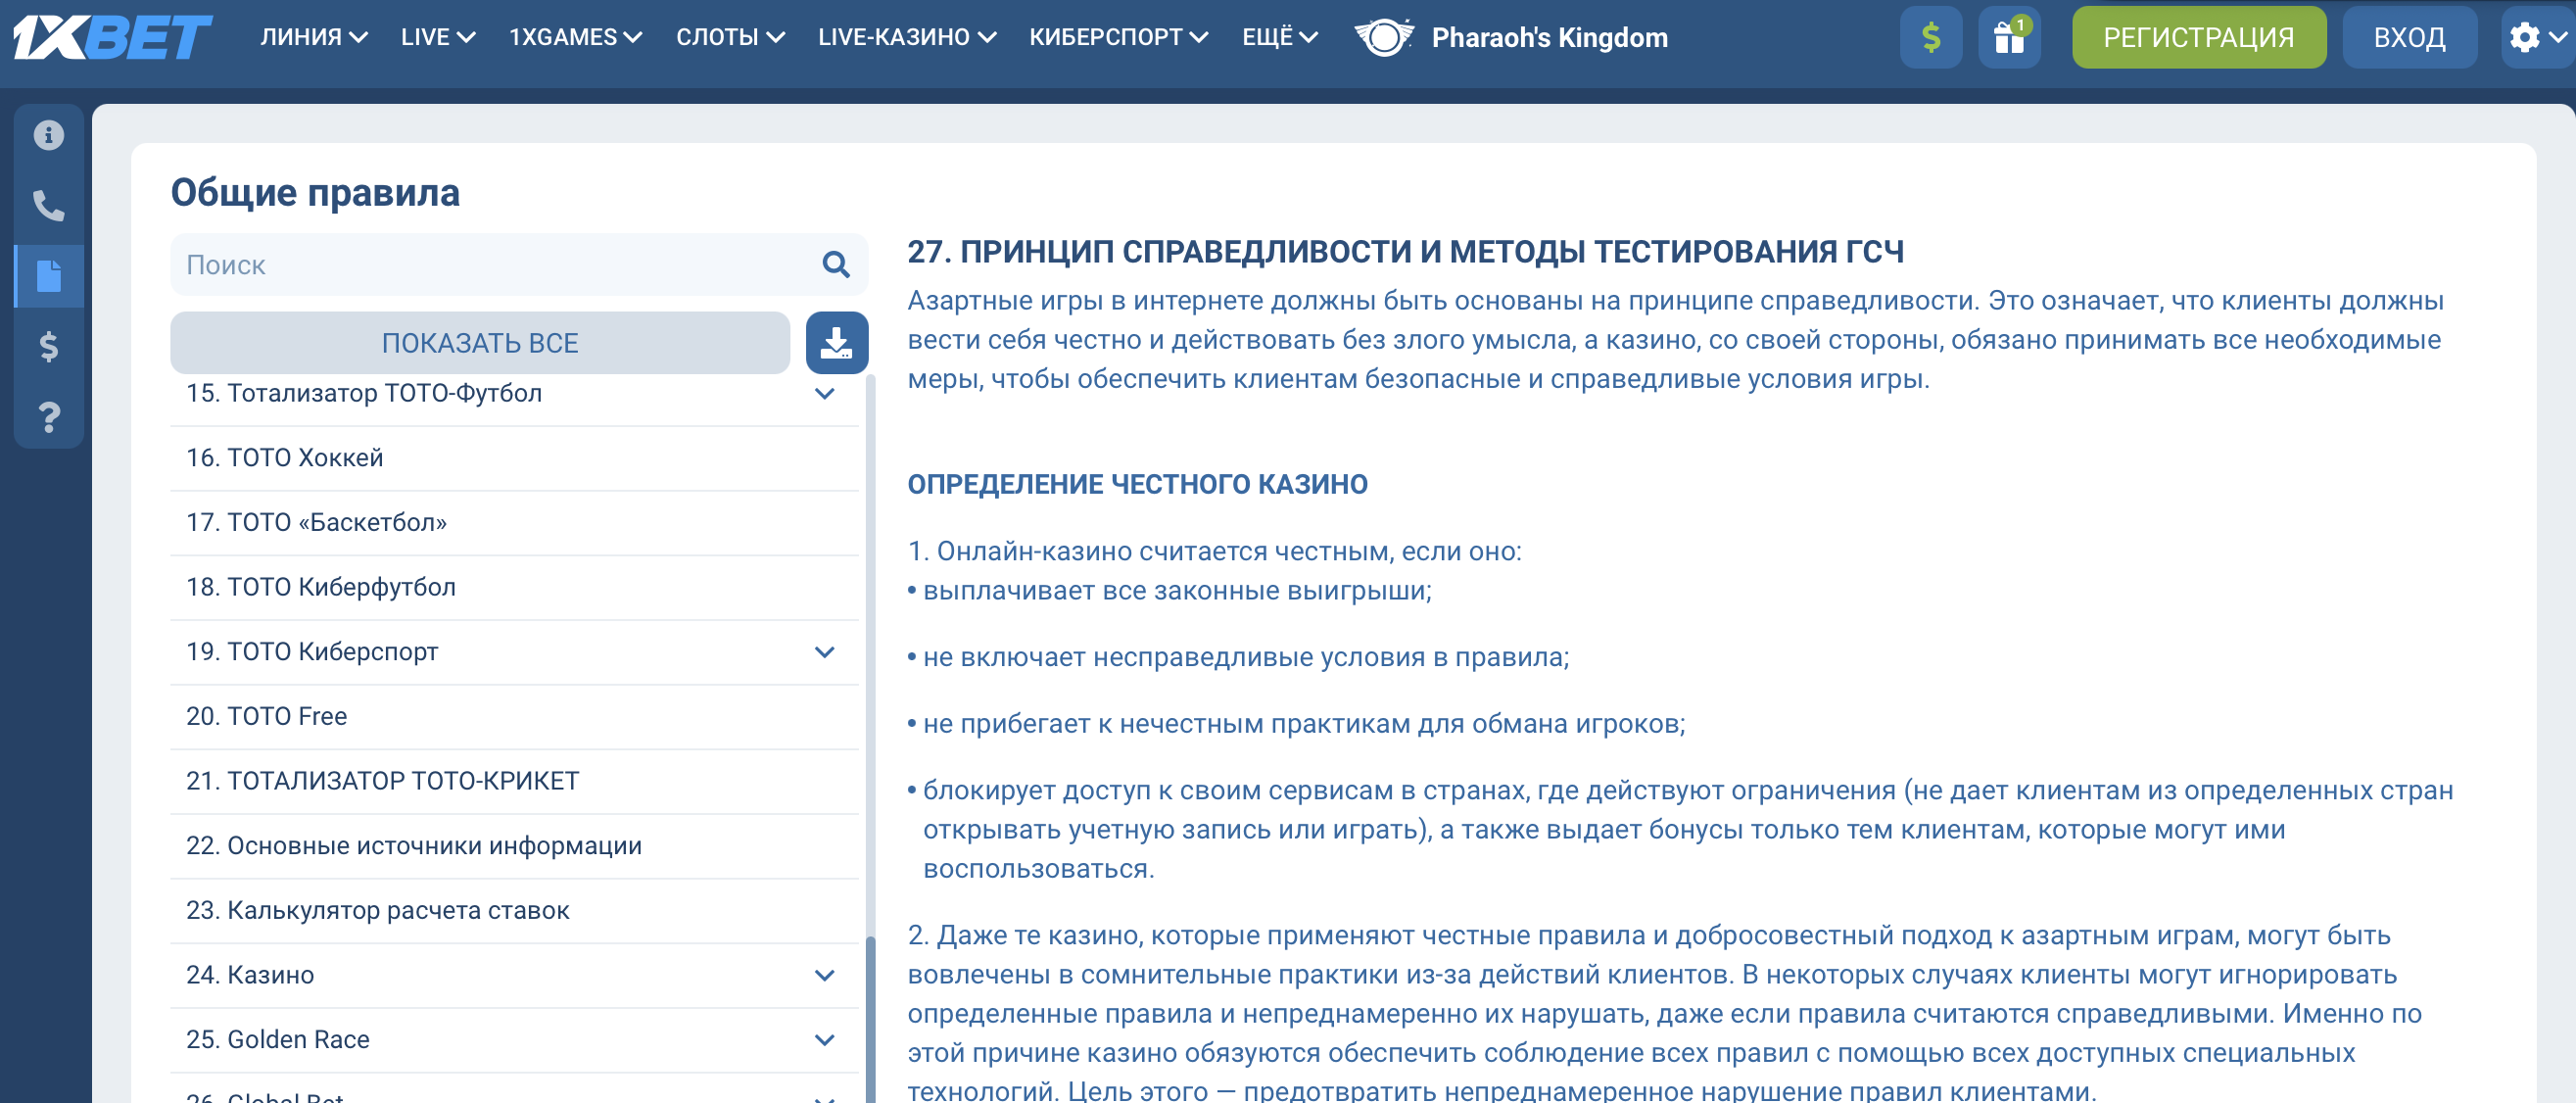Click the question mark help icon
Image resolution: width=2576 pixels, height=1103 pixels.
tap(48, 416)
